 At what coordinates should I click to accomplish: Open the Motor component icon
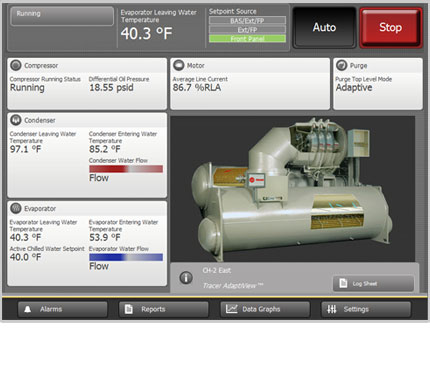[178, 65]
